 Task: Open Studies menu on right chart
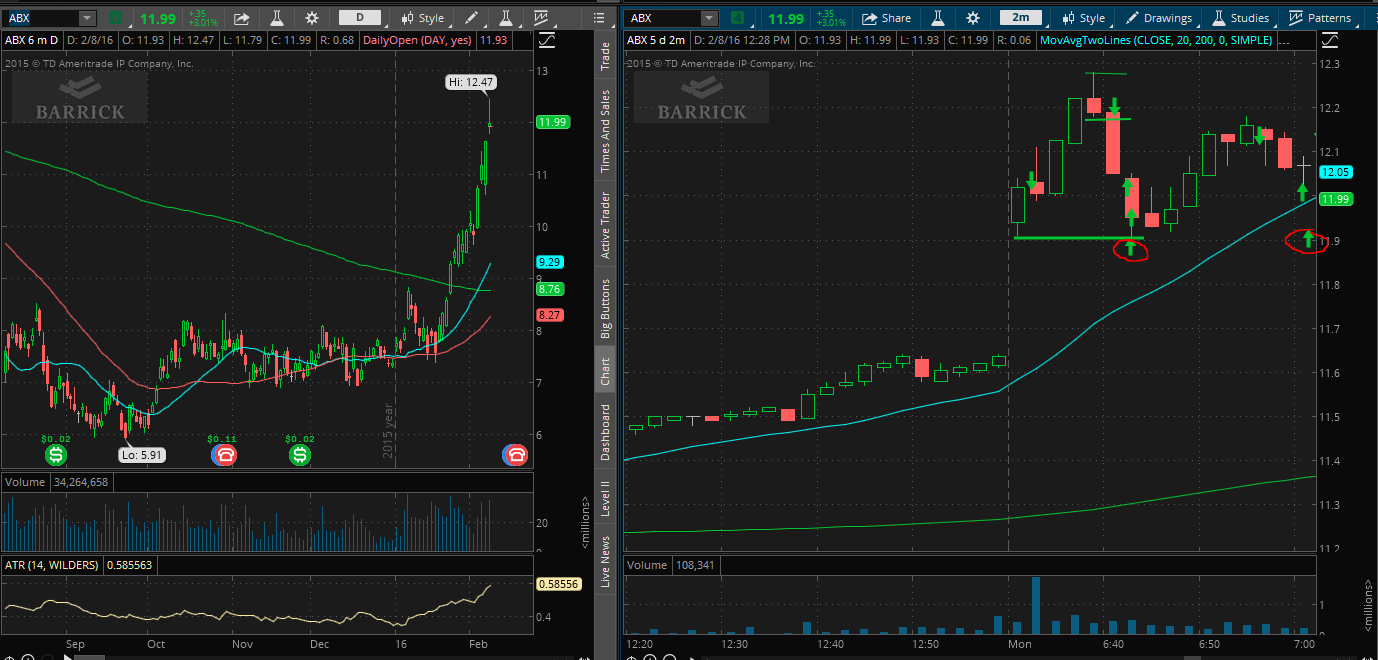tap(1239, 18)
